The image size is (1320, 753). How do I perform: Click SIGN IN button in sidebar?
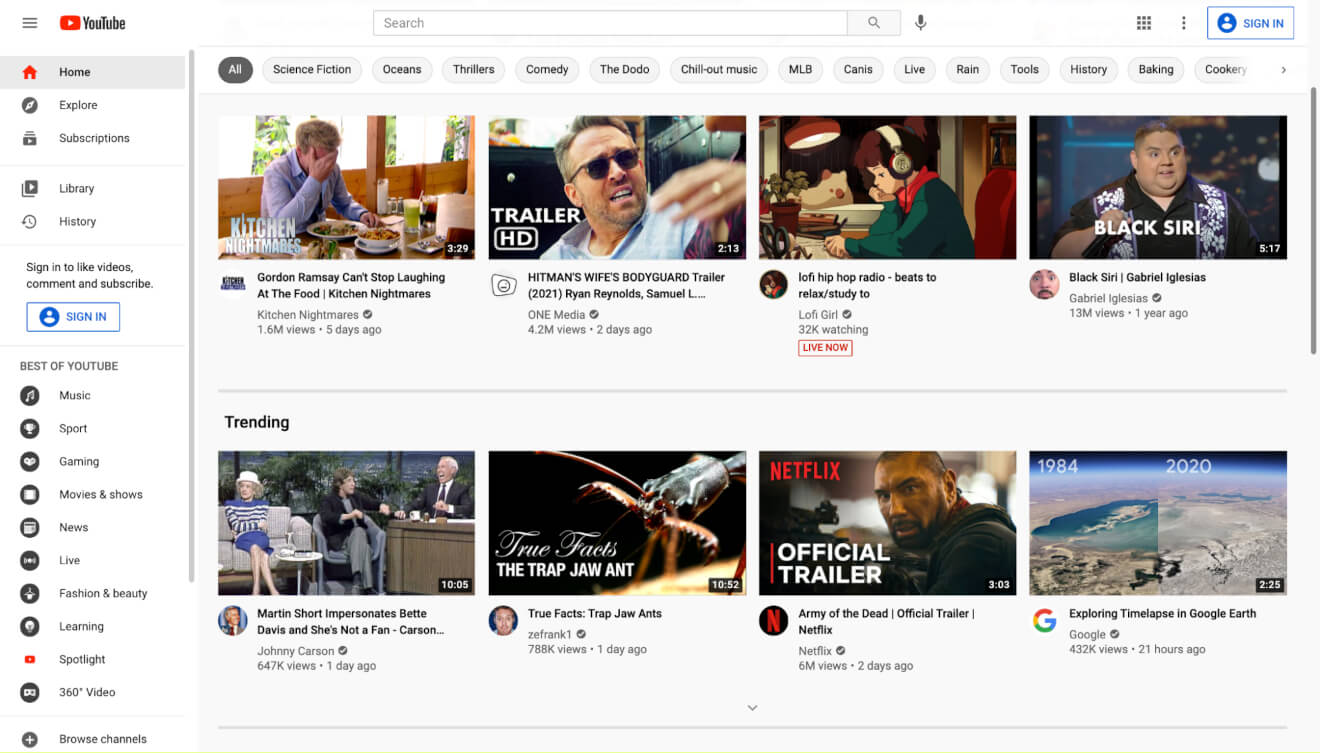(x=73, y=317)
